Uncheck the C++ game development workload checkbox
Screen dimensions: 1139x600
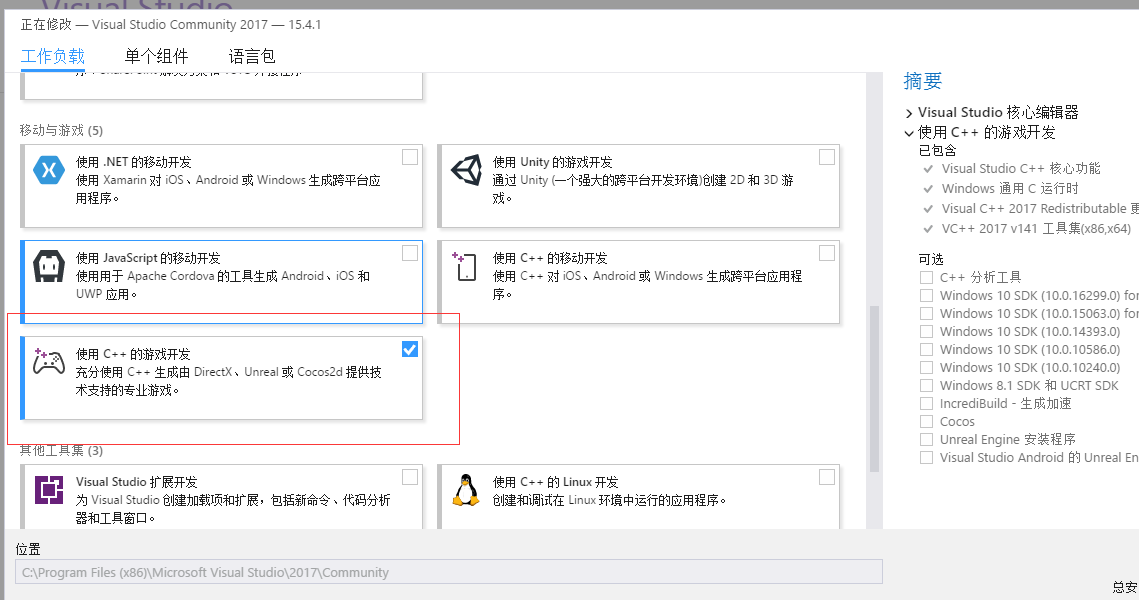coord(410,349)
